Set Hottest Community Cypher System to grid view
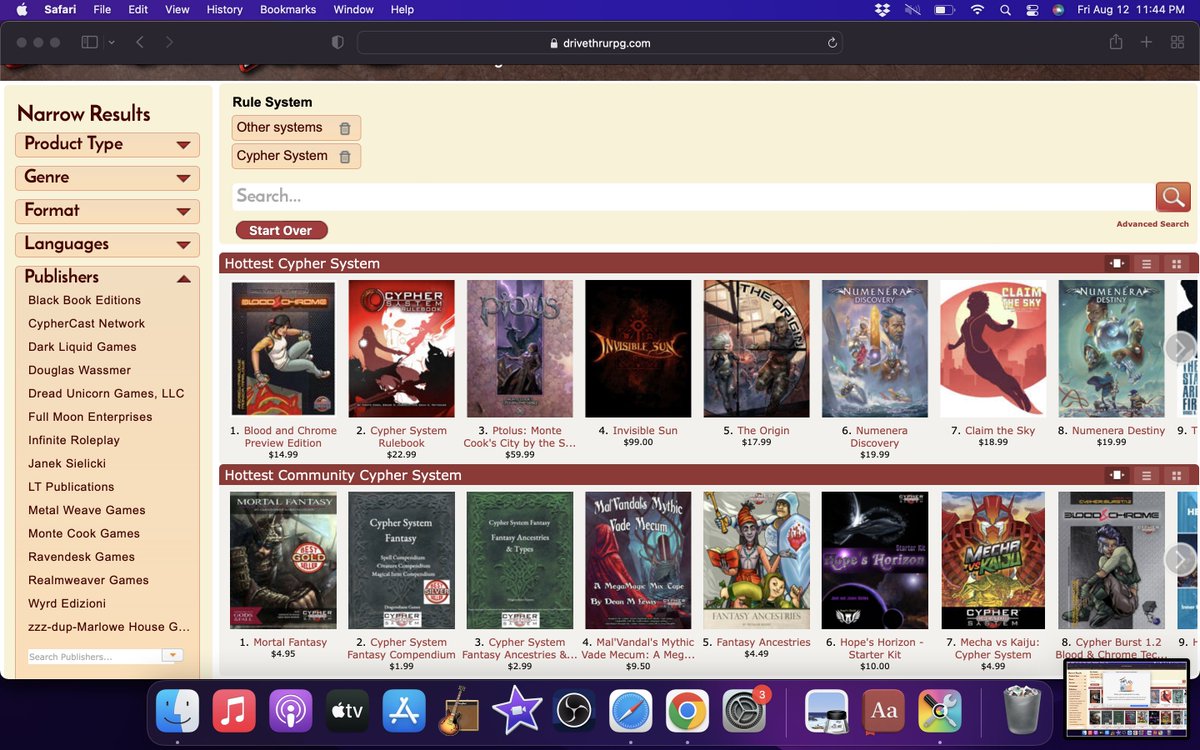The image size is (1200, 750). 1177,476
